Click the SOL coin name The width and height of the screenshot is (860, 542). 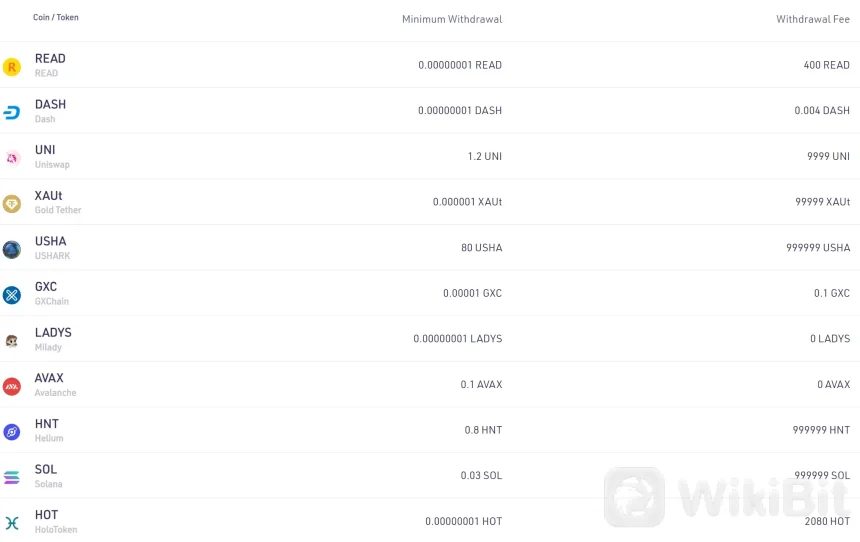coord(46,469)
